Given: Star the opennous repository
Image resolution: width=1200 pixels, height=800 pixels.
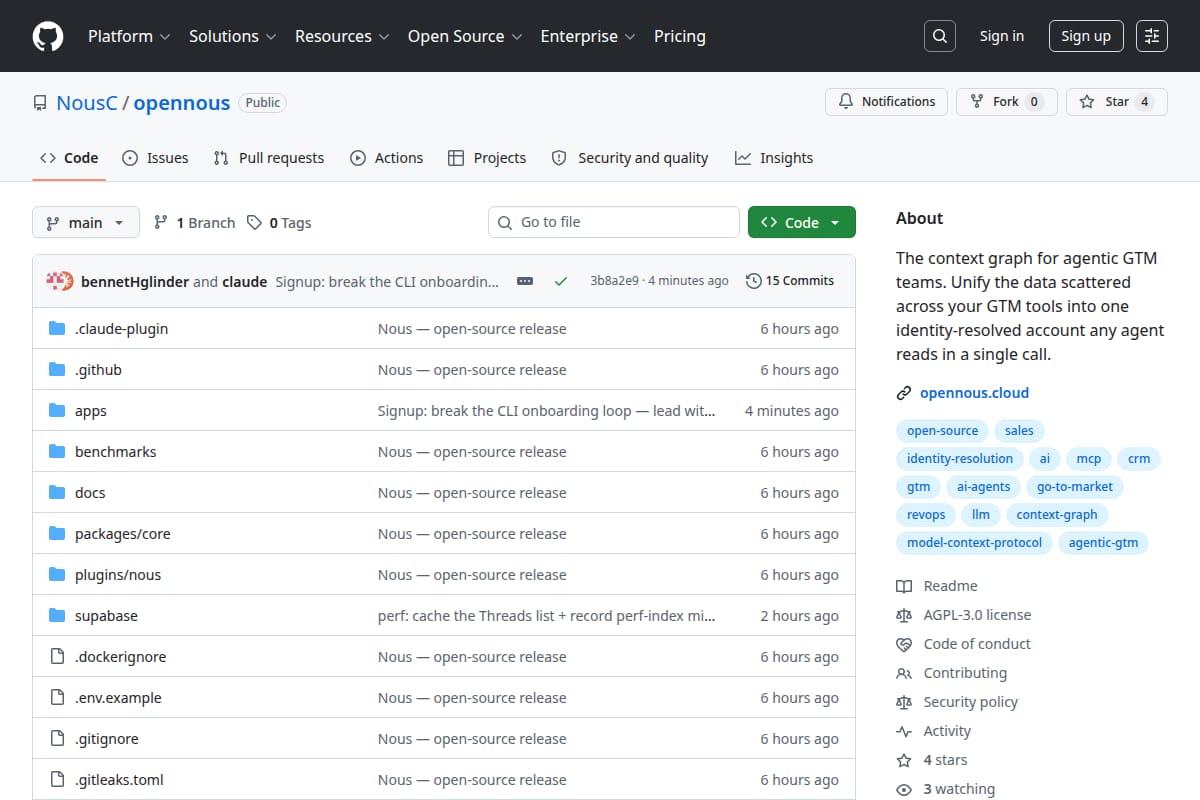Looking at the screenshot, I should tap(1117, 102).
